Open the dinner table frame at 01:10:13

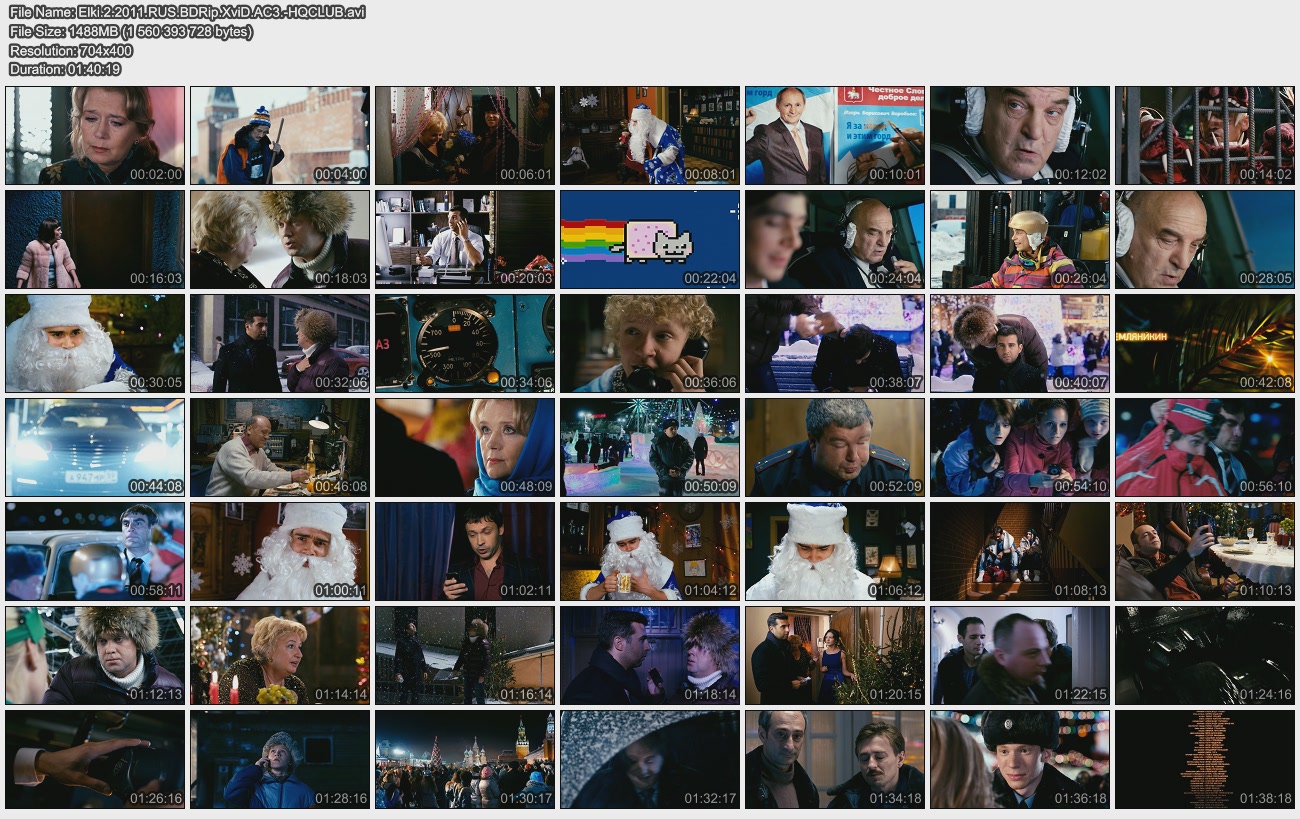pos(1205,552)
